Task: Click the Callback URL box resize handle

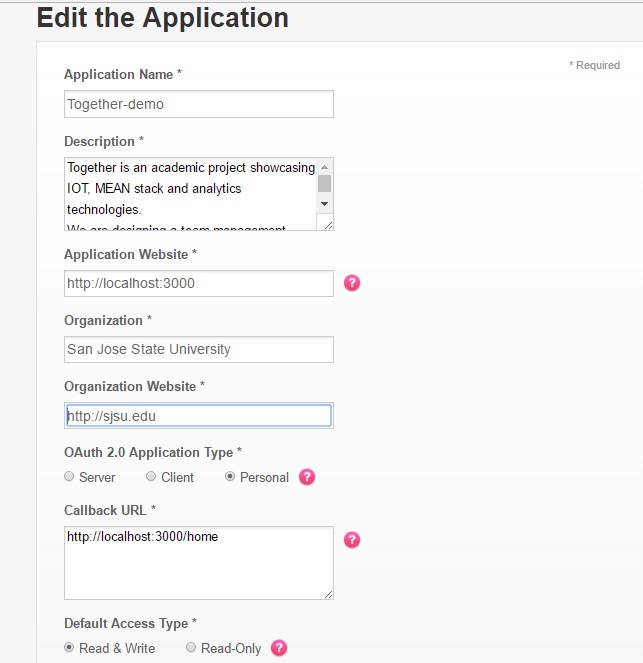Action: 327,593
